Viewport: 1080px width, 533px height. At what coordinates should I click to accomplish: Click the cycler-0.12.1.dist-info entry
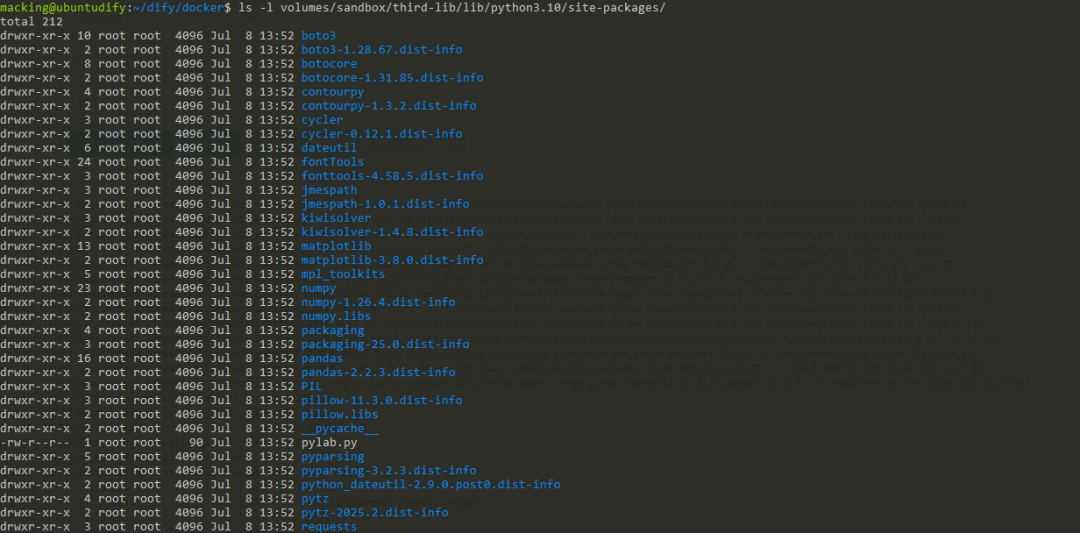tap(381, 133)
